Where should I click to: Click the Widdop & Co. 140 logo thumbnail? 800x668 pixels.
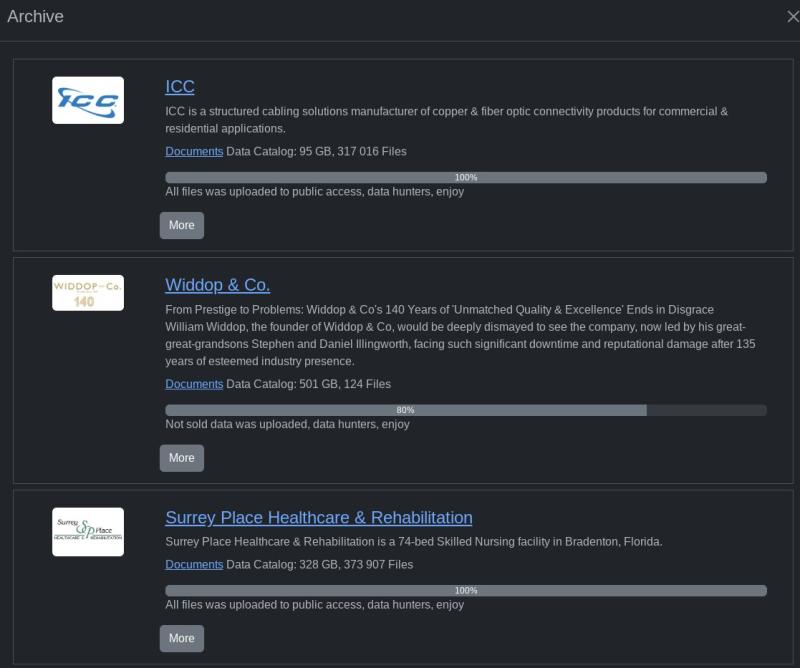(x=88, y=293)
